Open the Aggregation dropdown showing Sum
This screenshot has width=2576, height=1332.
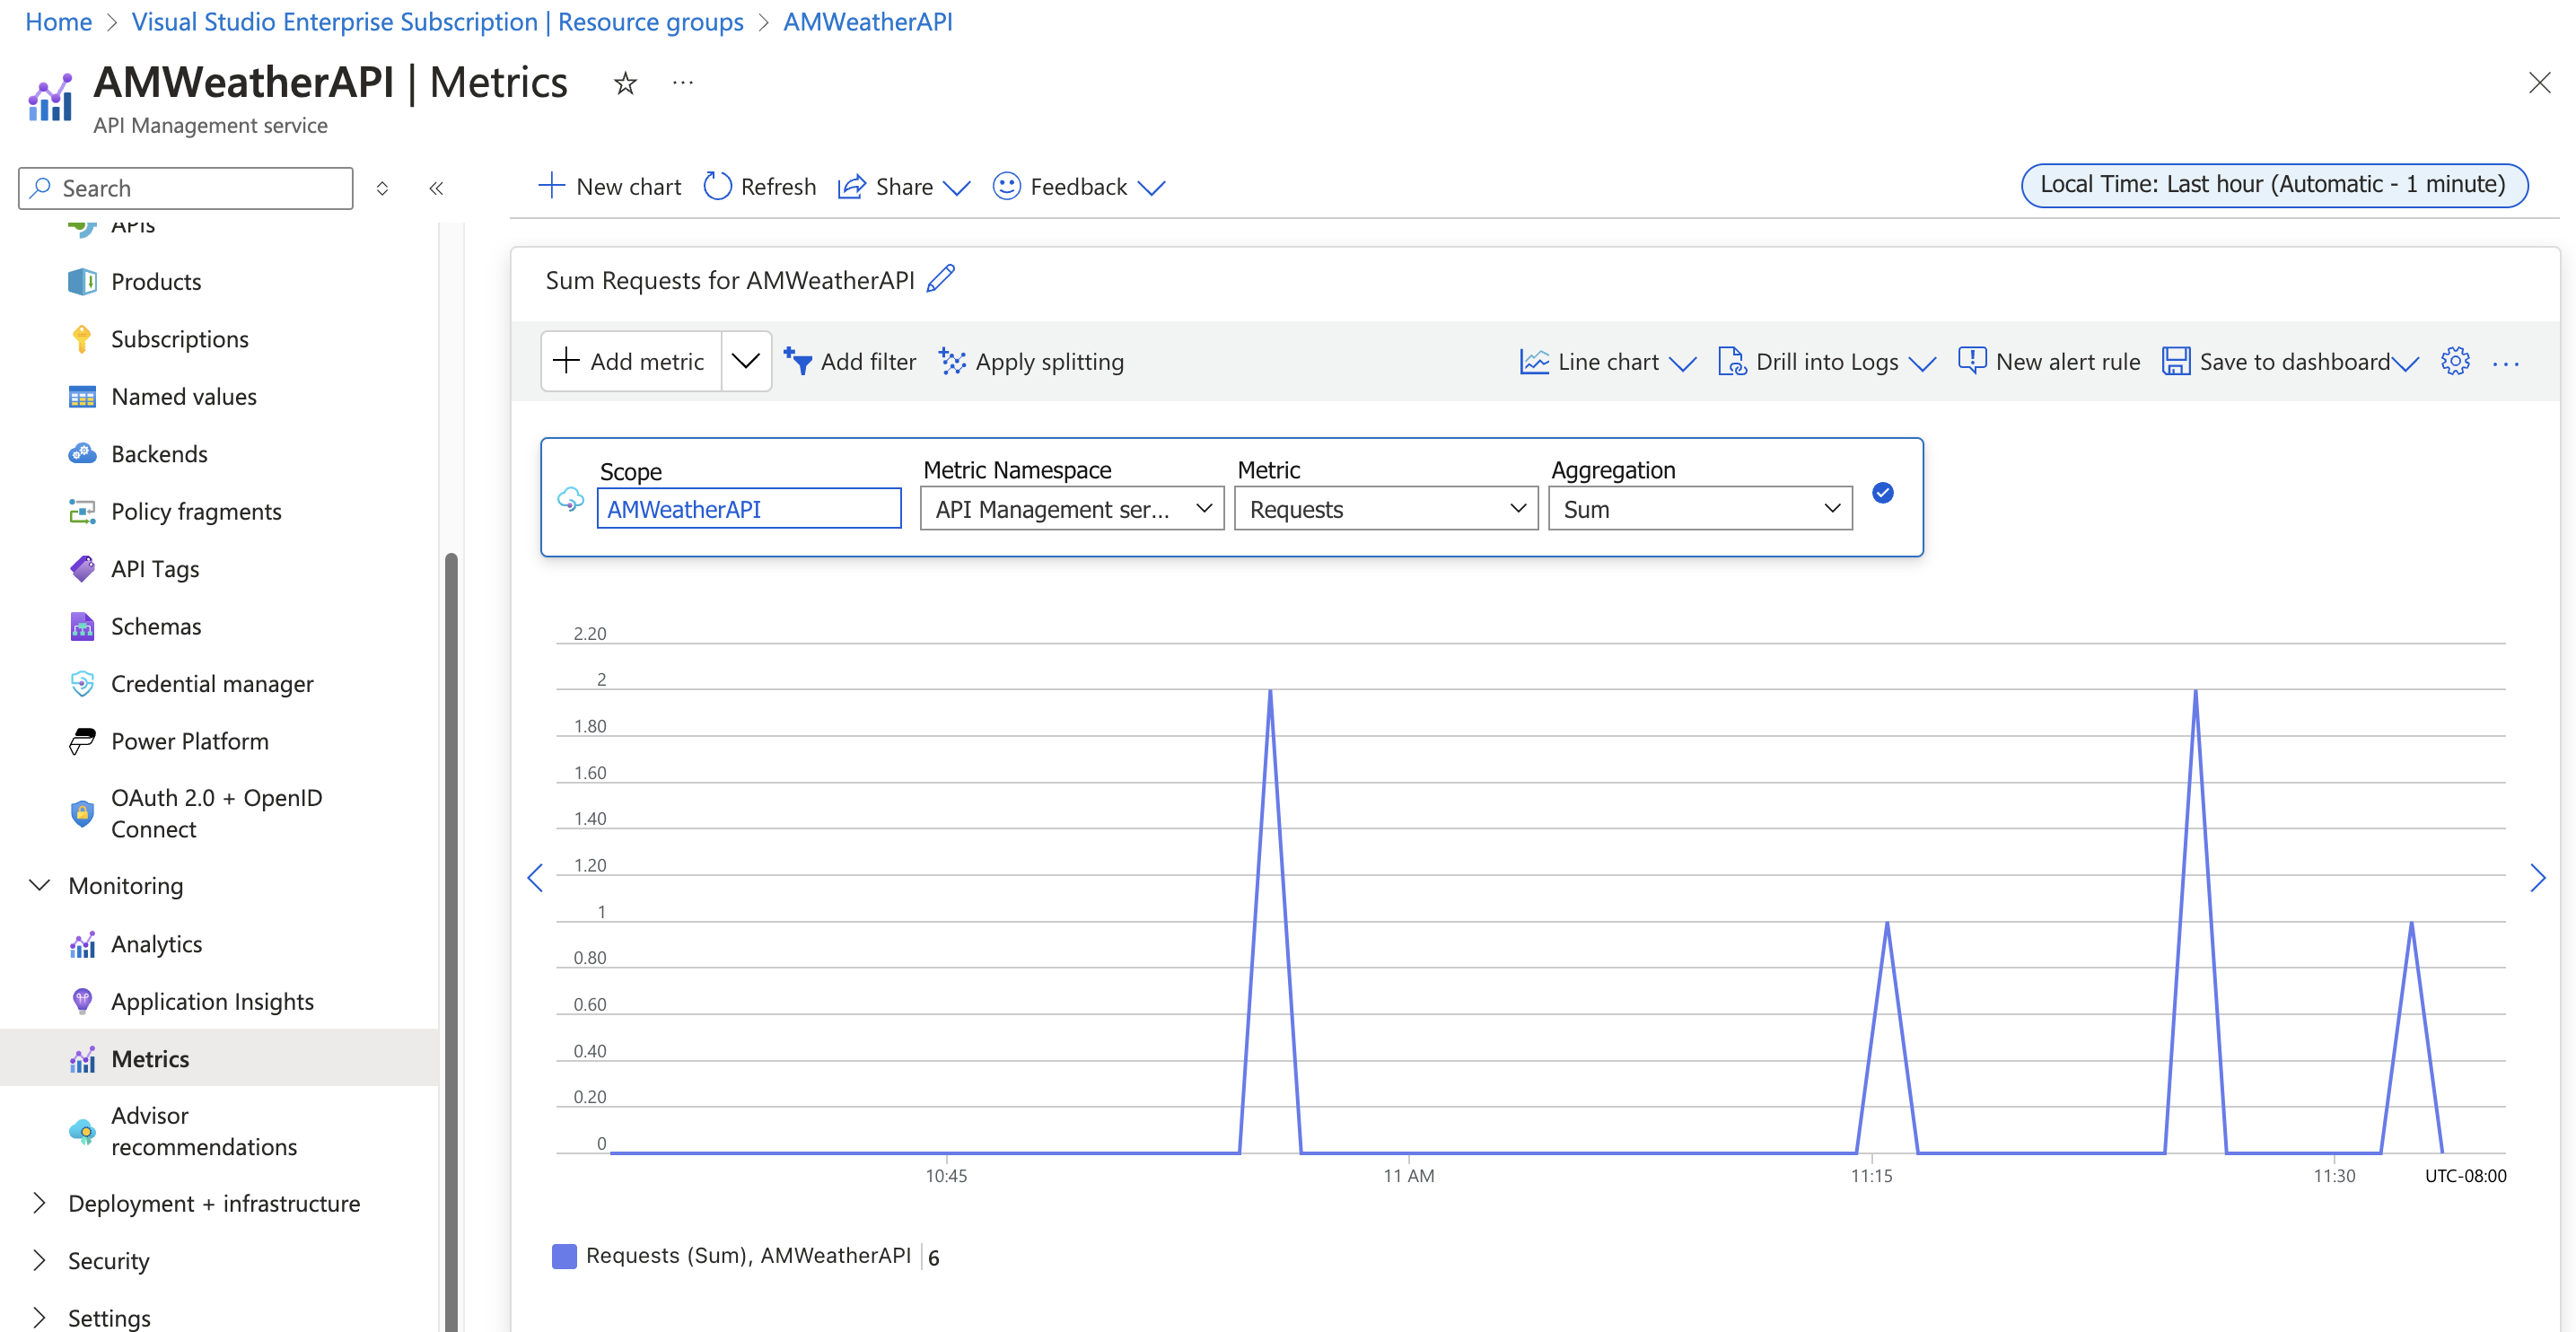1700,509
